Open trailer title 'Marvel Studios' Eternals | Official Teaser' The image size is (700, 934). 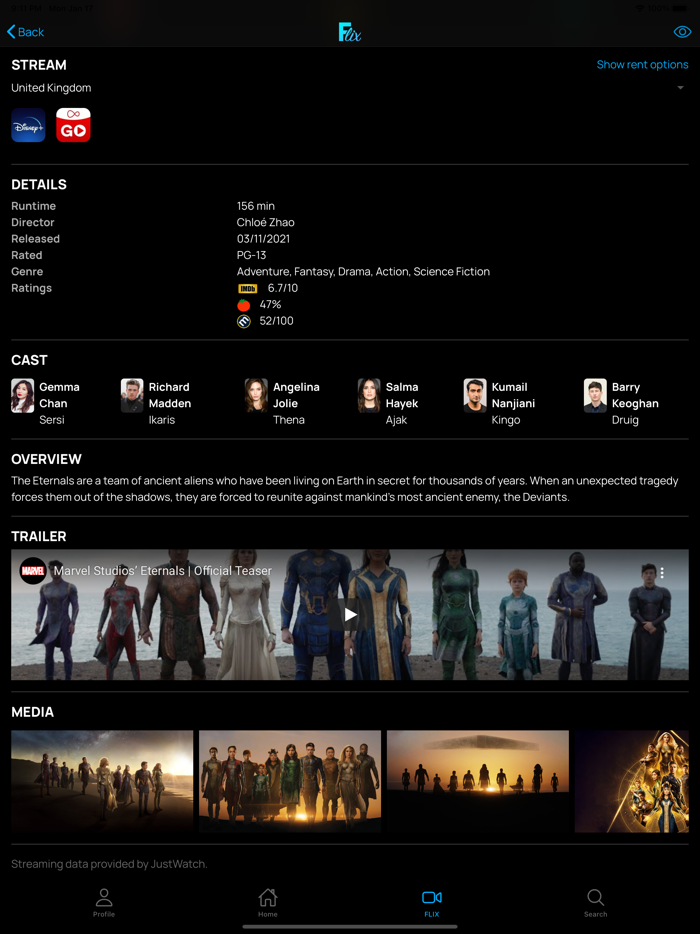[163, 571]
